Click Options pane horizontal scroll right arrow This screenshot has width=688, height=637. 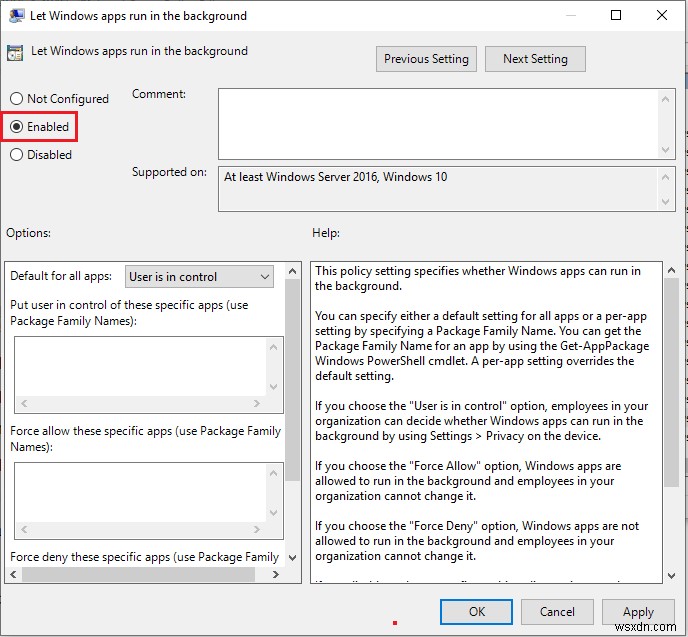point(276,574)
